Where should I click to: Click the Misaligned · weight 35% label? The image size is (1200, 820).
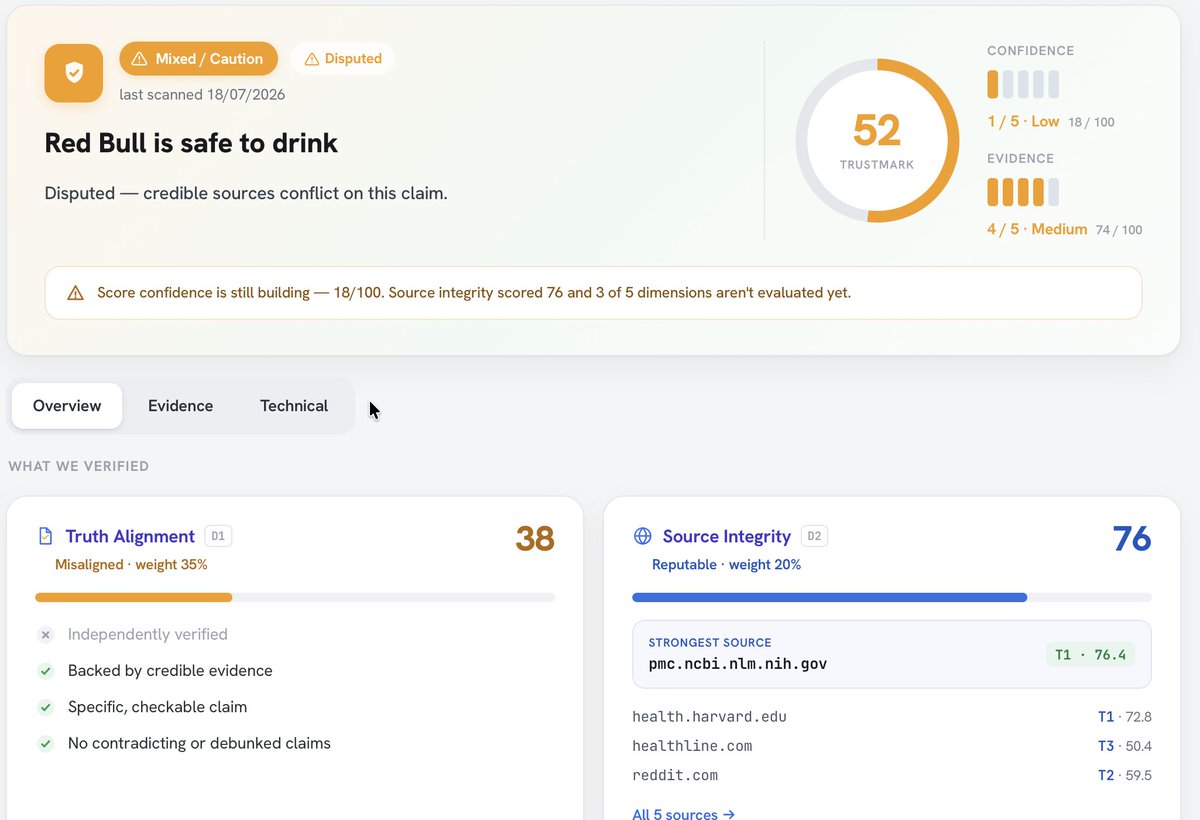pyautogui.click(x=131, y=565)
